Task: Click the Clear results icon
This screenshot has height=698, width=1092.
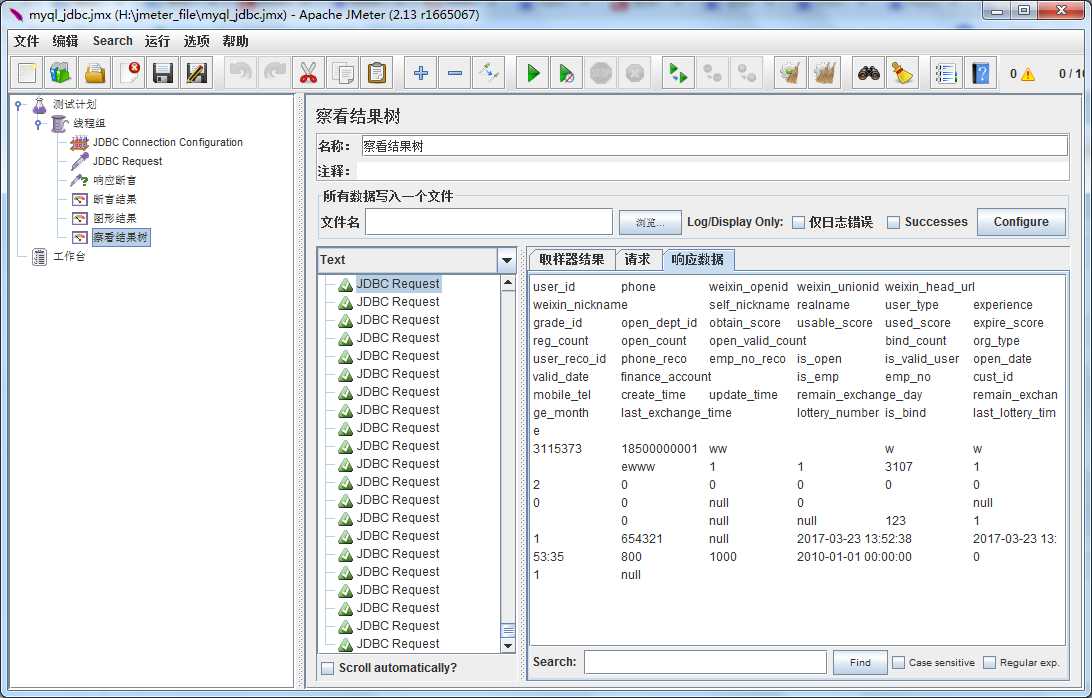Action: [x=790, y=72]
